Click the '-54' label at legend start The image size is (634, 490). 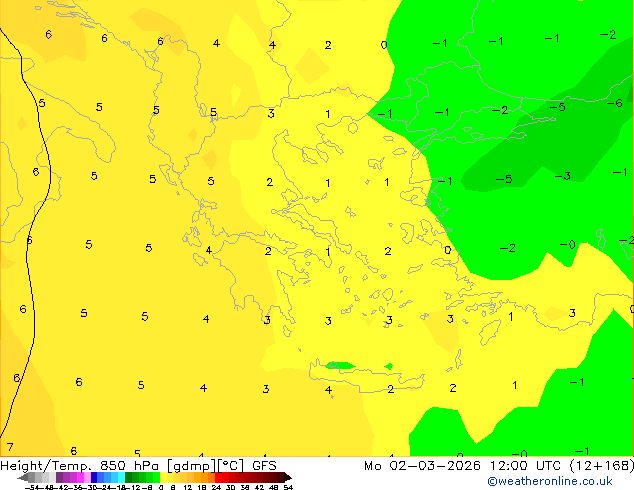(32, 487)
